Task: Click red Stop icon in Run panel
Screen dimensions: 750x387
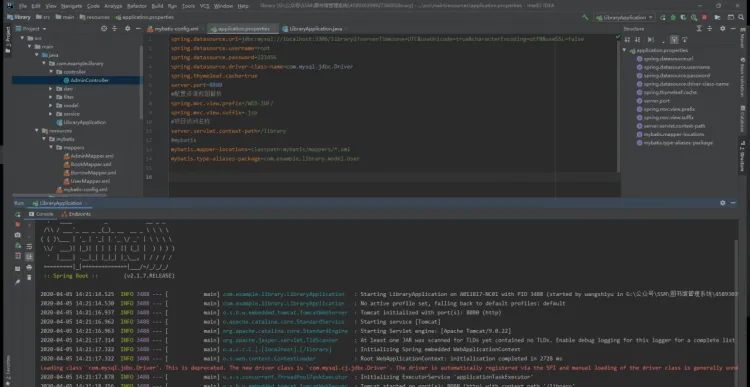Action: (x=18, y=224)
